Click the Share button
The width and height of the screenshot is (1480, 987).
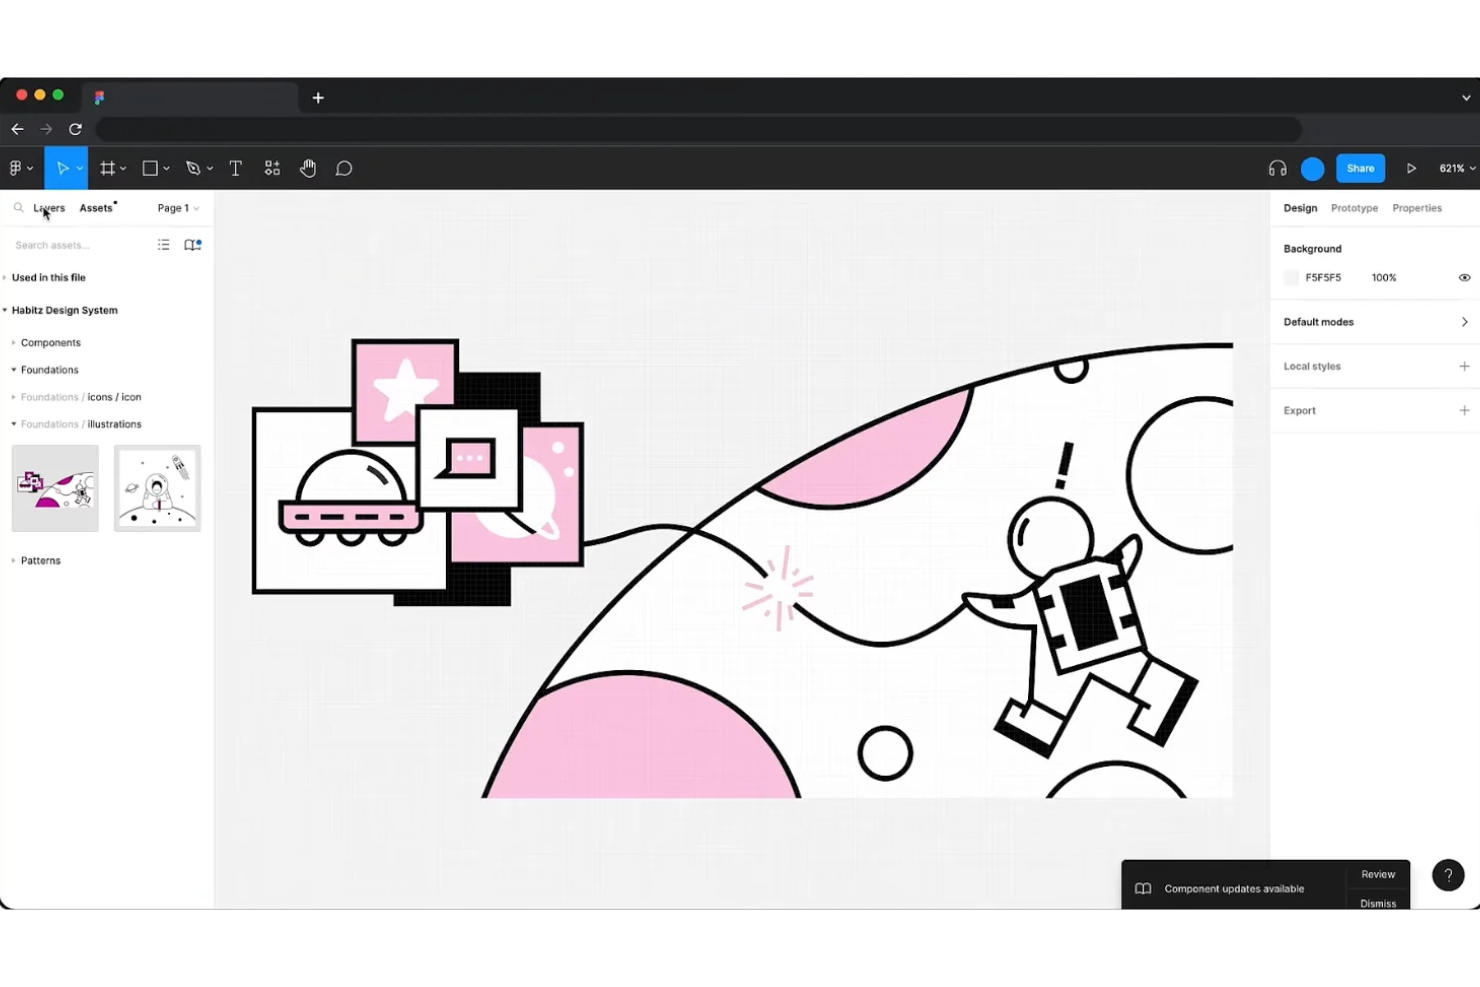pyautogui.click(x=1360, y=168)
